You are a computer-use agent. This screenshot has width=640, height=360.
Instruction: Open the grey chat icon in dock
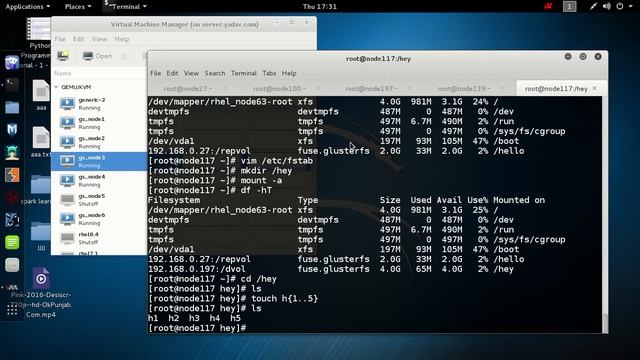click(12, 265)
